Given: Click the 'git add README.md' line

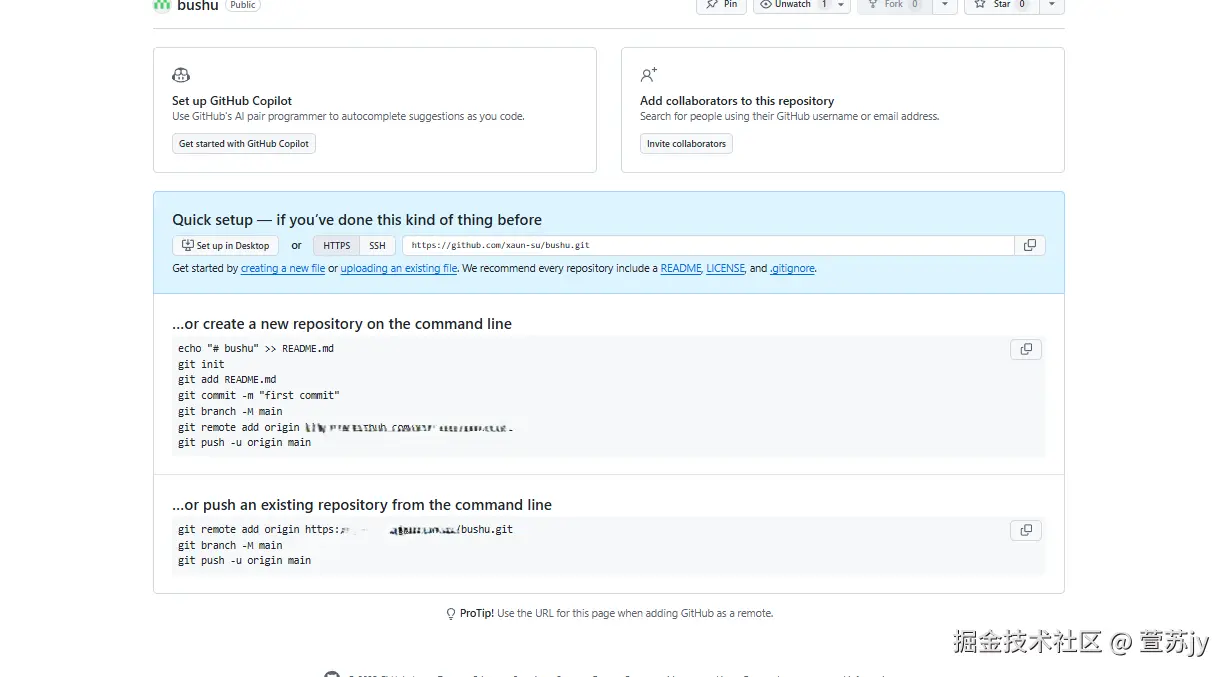Looking at the screenshot, I should click(228, 380).
